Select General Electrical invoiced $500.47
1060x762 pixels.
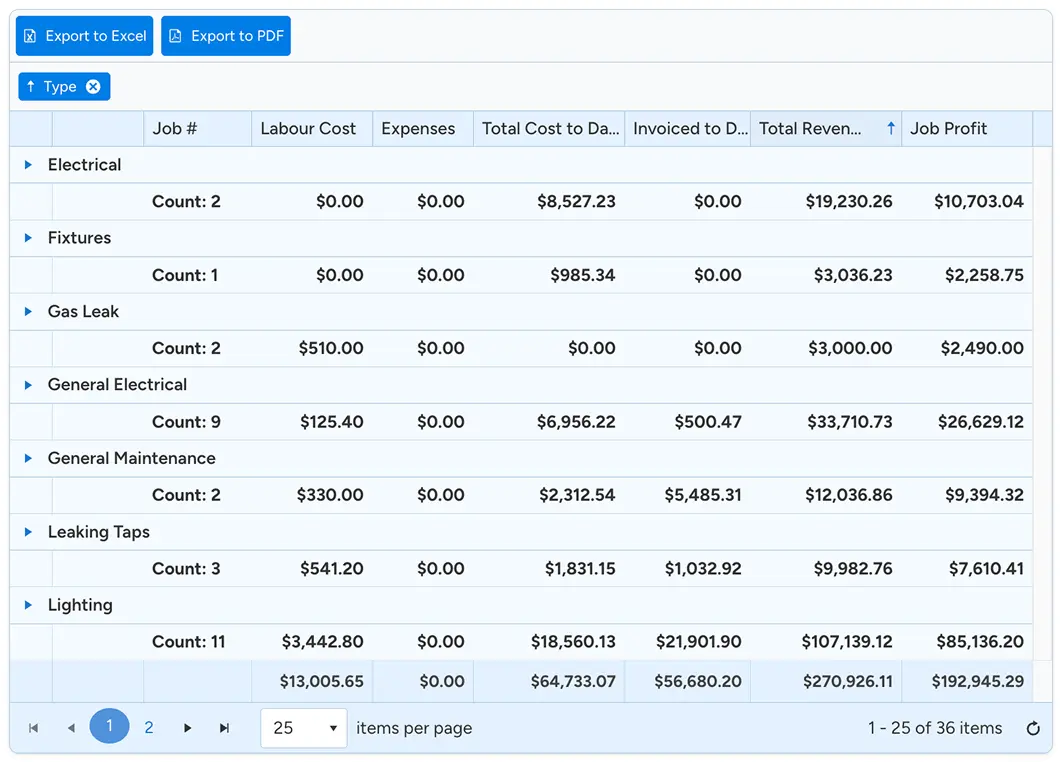708,422
